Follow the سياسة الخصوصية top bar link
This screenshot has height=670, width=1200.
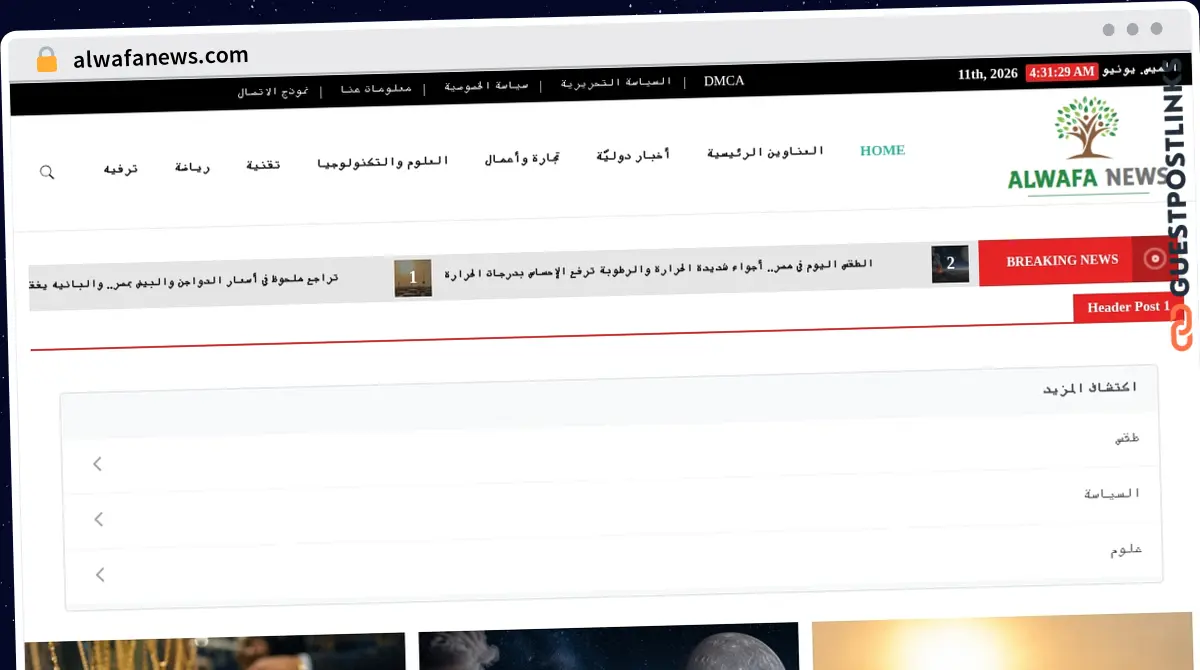(486, 86)
